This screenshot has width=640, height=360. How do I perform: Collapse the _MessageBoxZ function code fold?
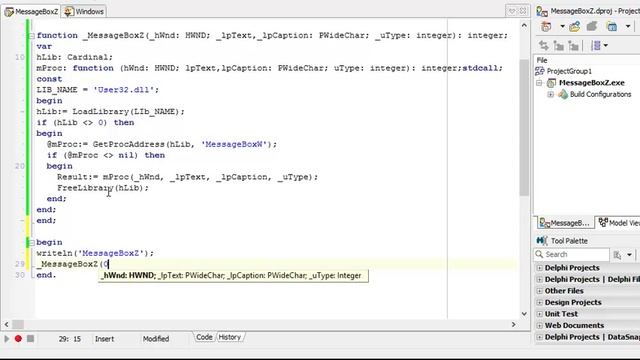click(31, 36)
